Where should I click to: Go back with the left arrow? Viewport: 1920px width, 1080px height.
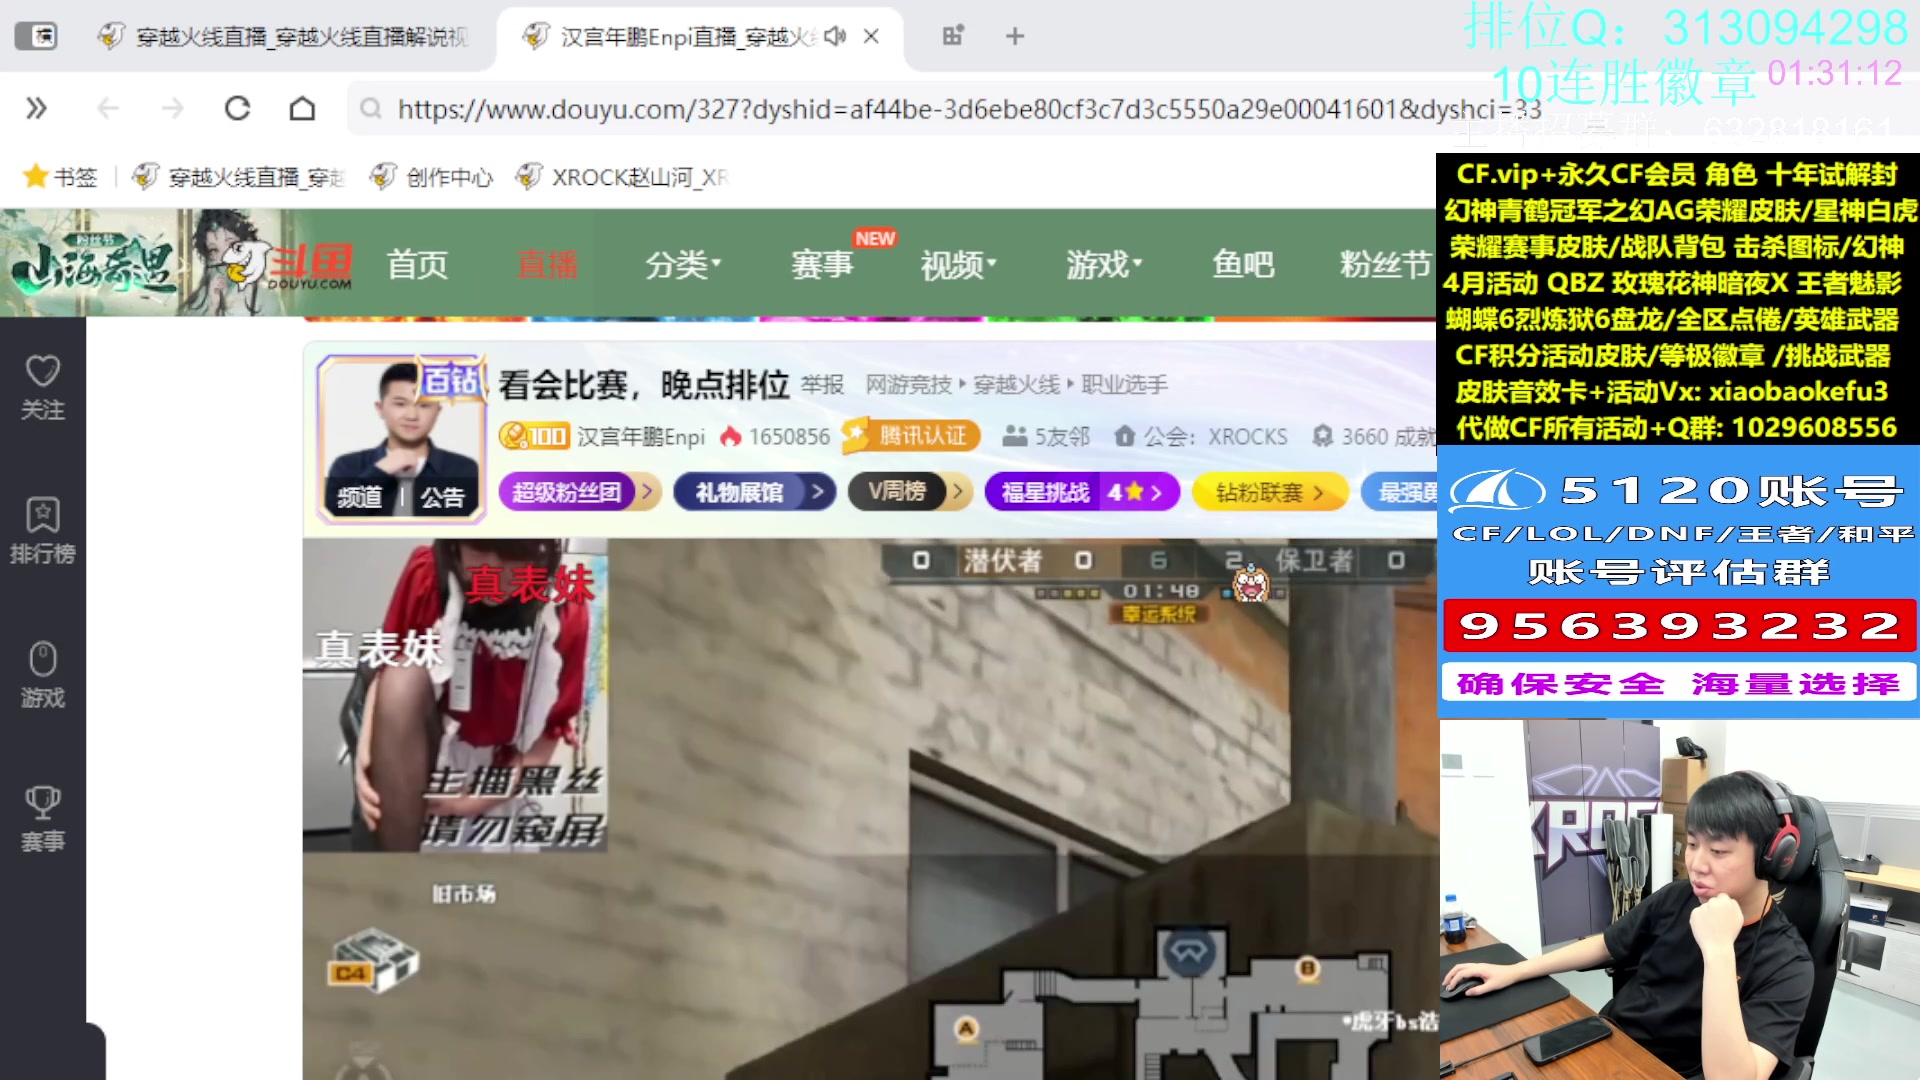(x=108, y=108)
